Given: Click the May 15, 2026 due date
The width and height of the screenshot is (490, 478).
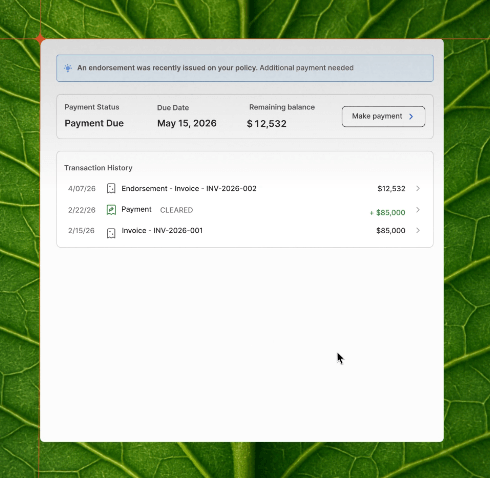Looking at the screenshot, I should tap(187, 123).
